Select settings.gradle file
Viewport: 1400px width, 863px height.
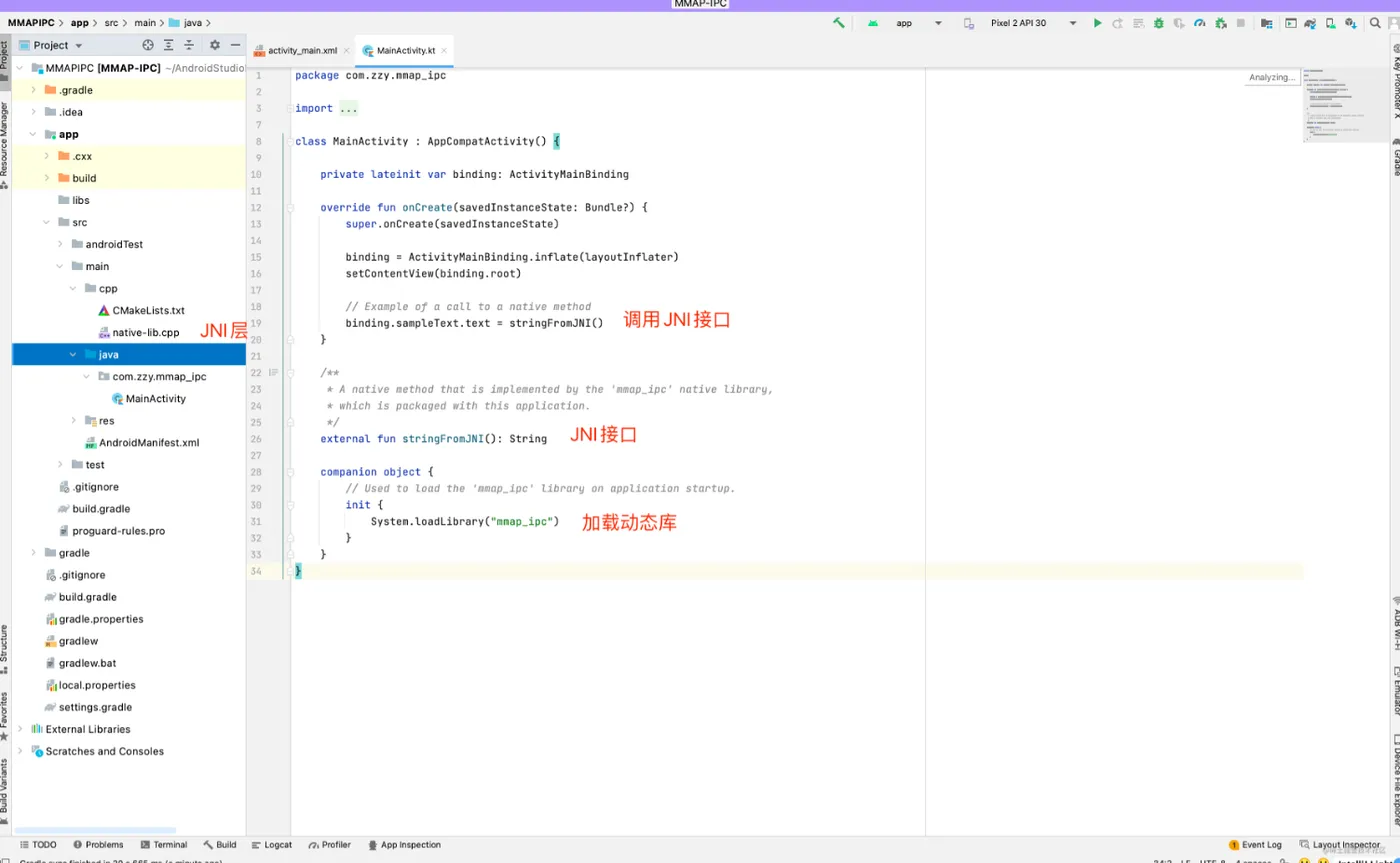coord(88,707)
